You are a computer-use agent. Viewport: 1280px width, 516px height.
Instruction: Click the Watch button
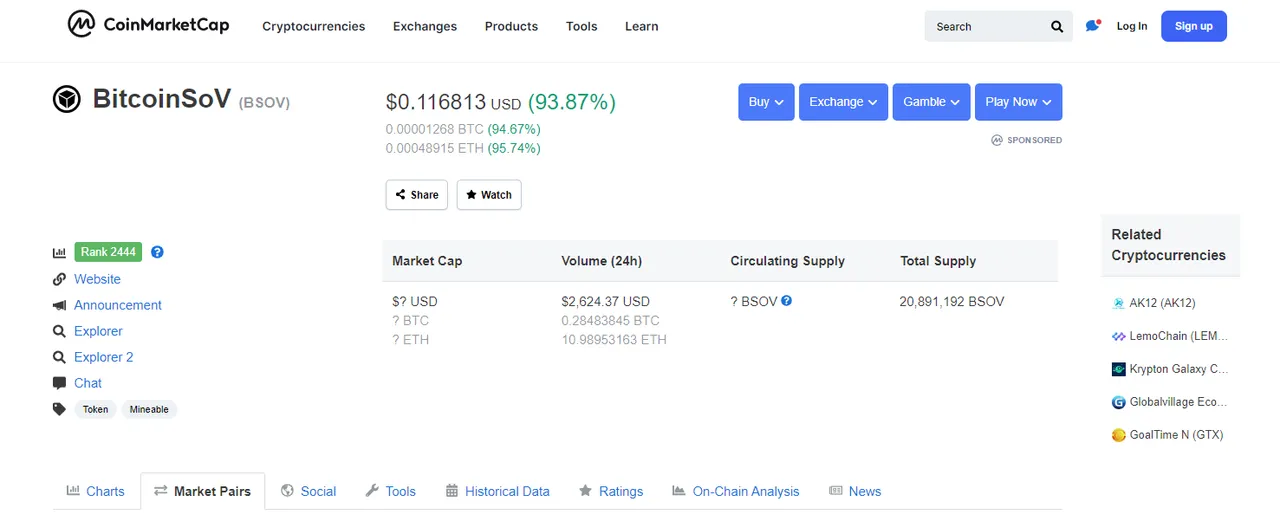(x=489, y=195)
